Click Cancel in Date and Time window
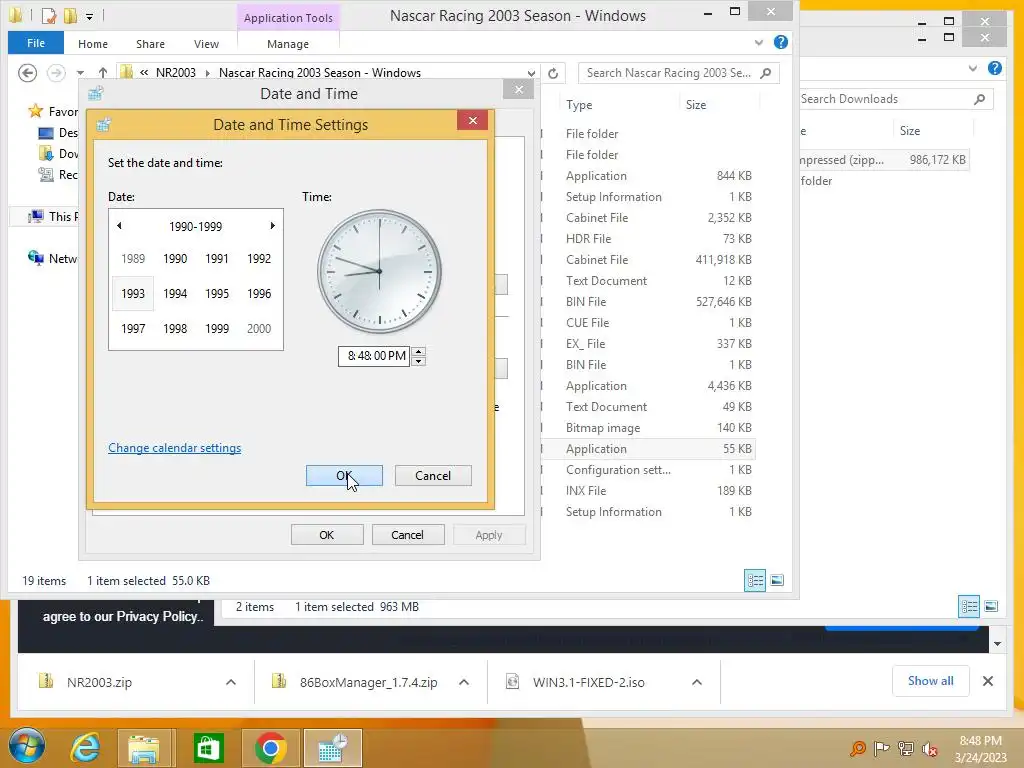This screenshot has height=768, width=1024. (408, 535)
